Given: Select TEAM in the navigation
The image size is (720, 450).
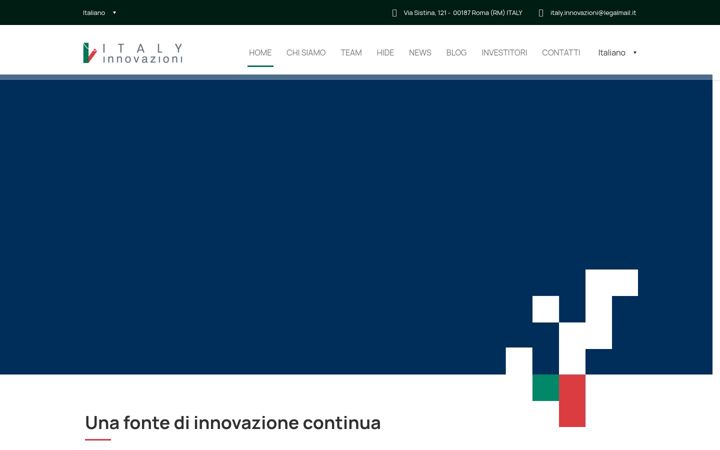Looking at the screenshot, I should coord(351,53).
